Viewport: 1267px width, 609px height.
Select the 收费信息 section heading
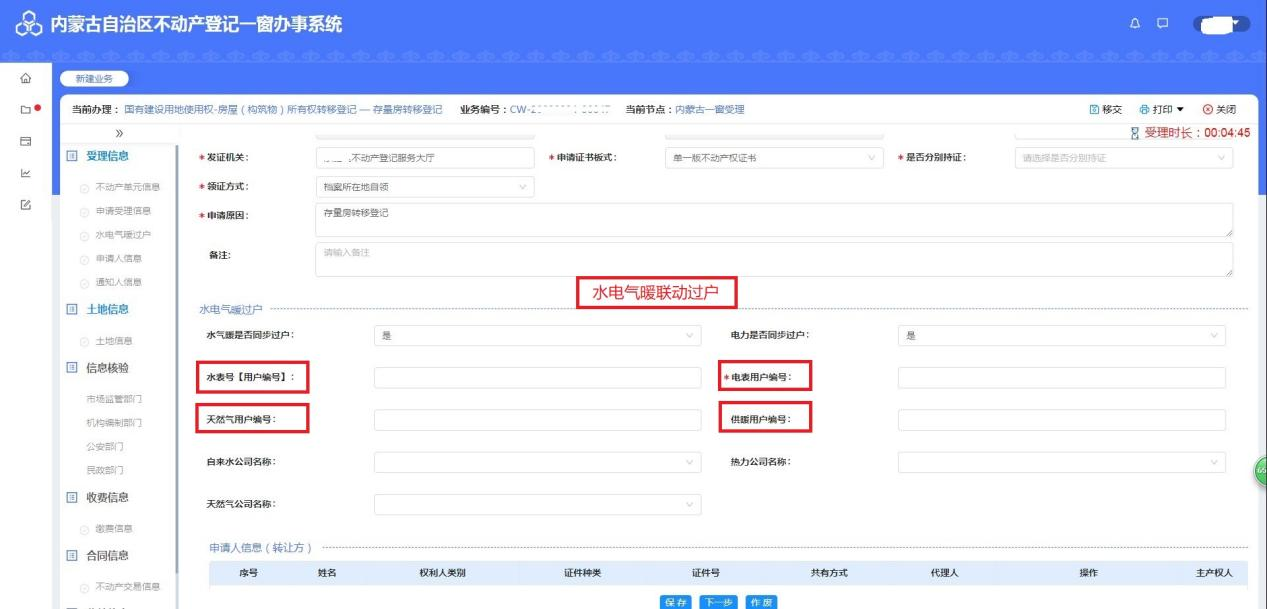point(107,498)
